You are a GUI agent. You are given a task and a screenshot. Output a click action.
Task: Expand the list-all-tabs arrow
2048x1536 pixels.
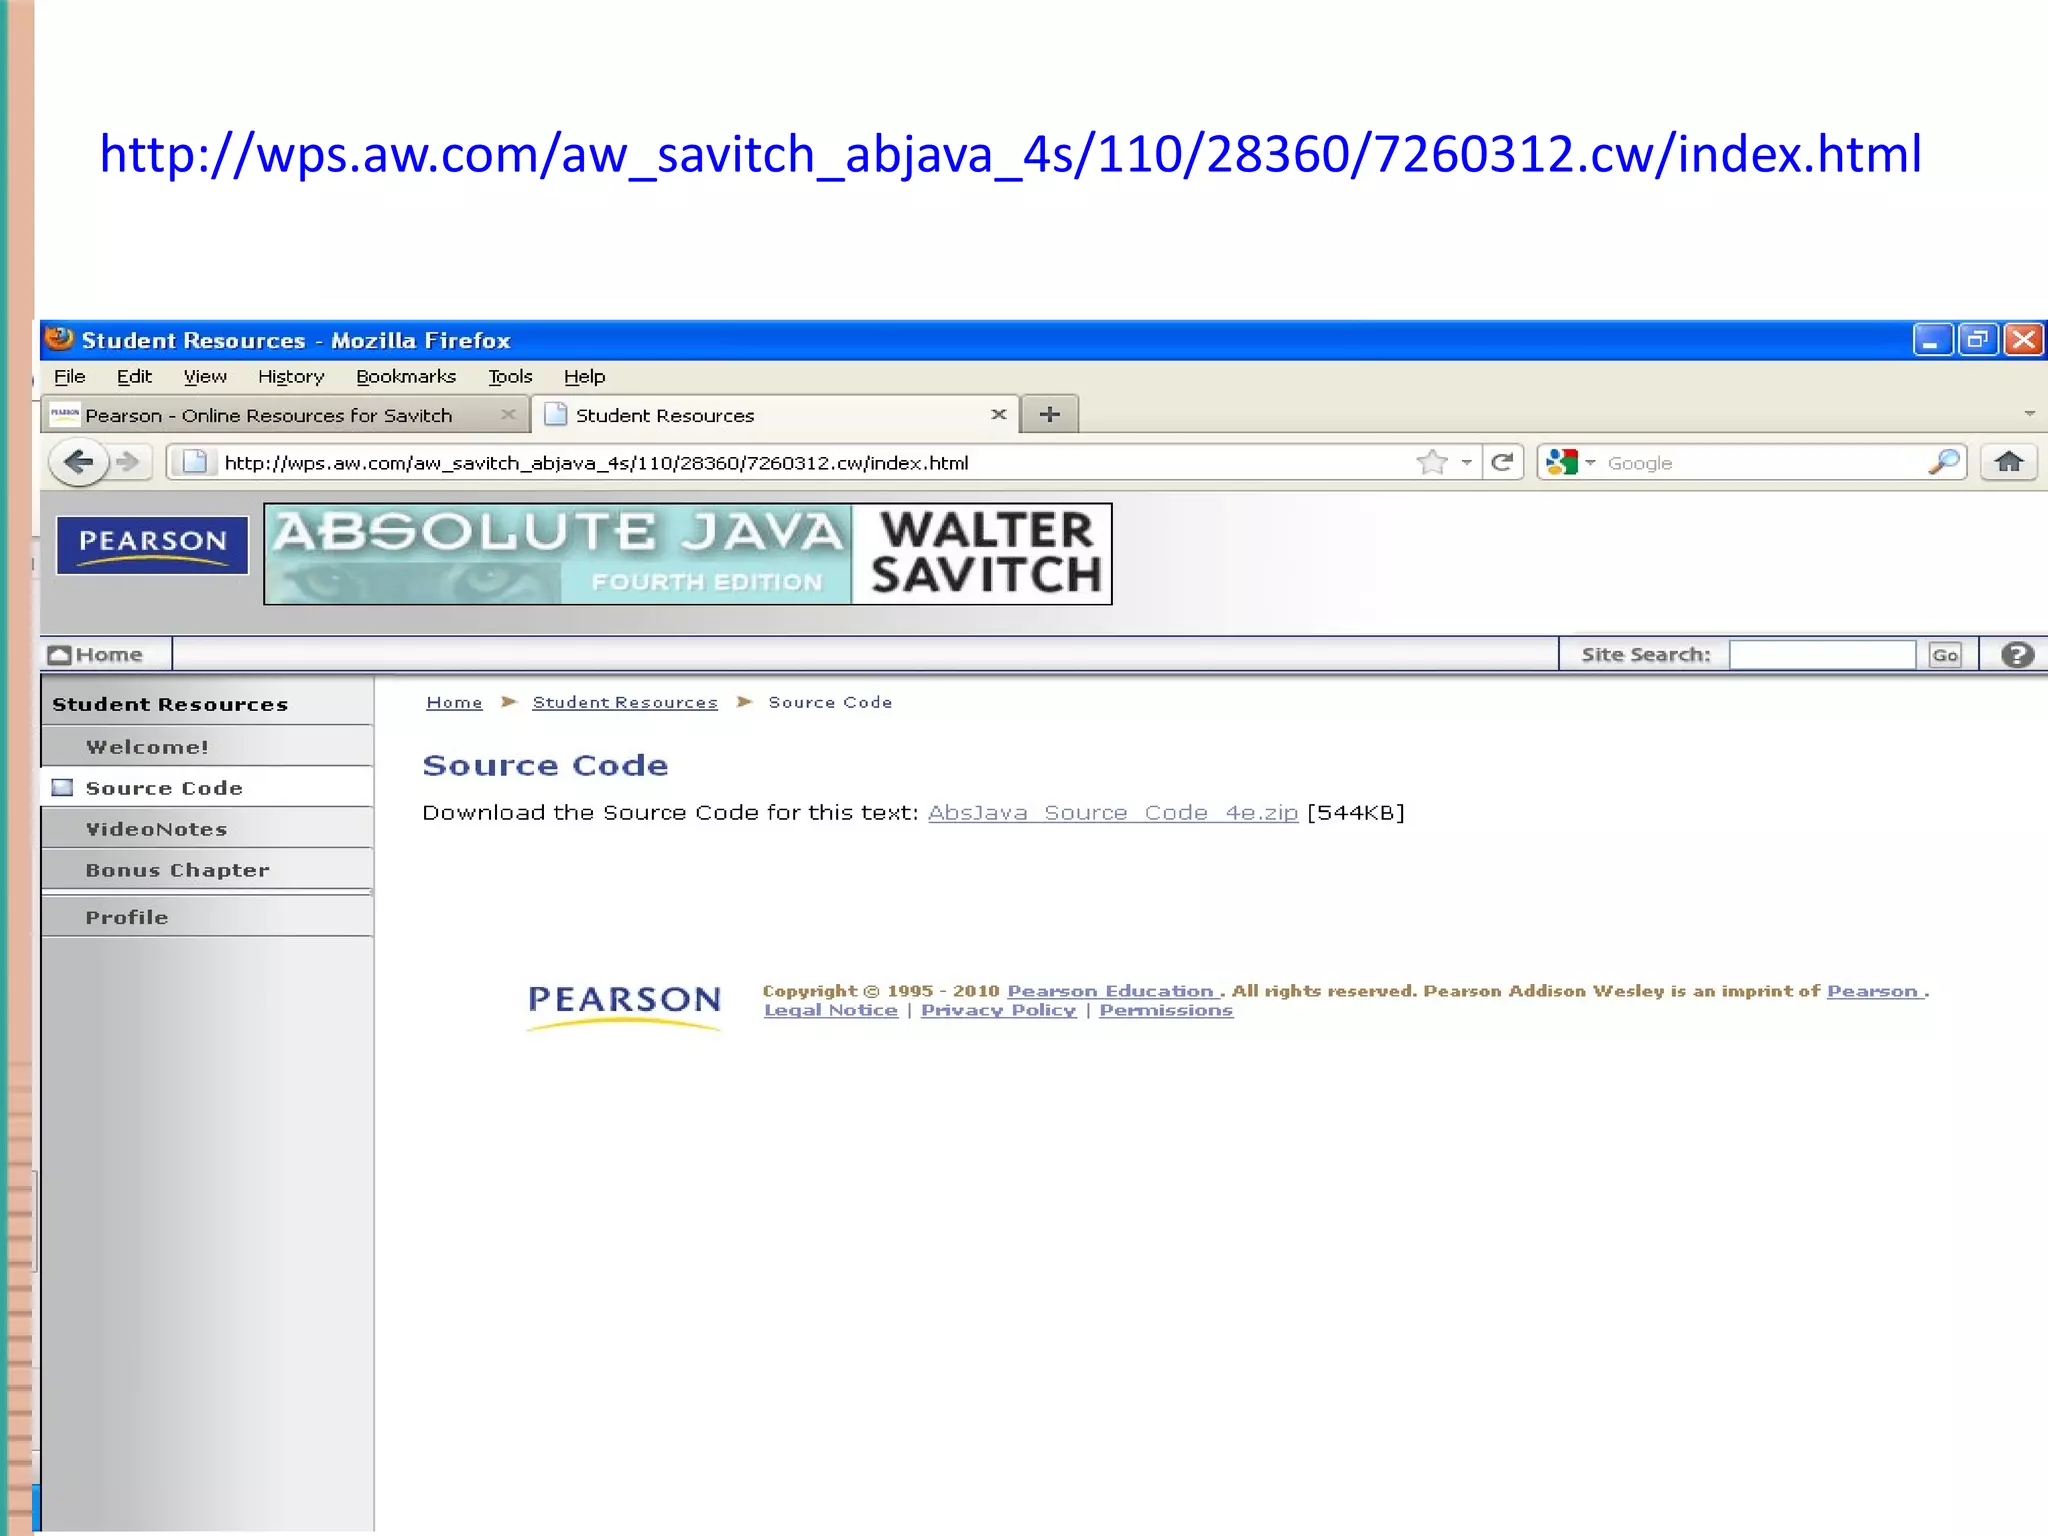tap(2029, 414)
